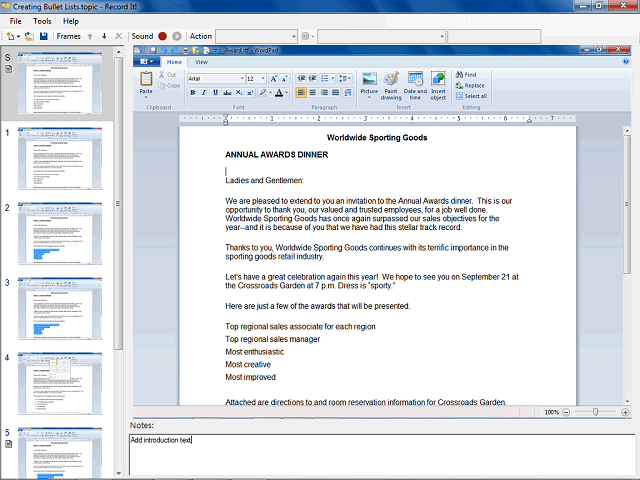The width and height of the screenshot is (640, 480).
Task: Switch to the Home ribbon tab
Action: coord(174,62)
